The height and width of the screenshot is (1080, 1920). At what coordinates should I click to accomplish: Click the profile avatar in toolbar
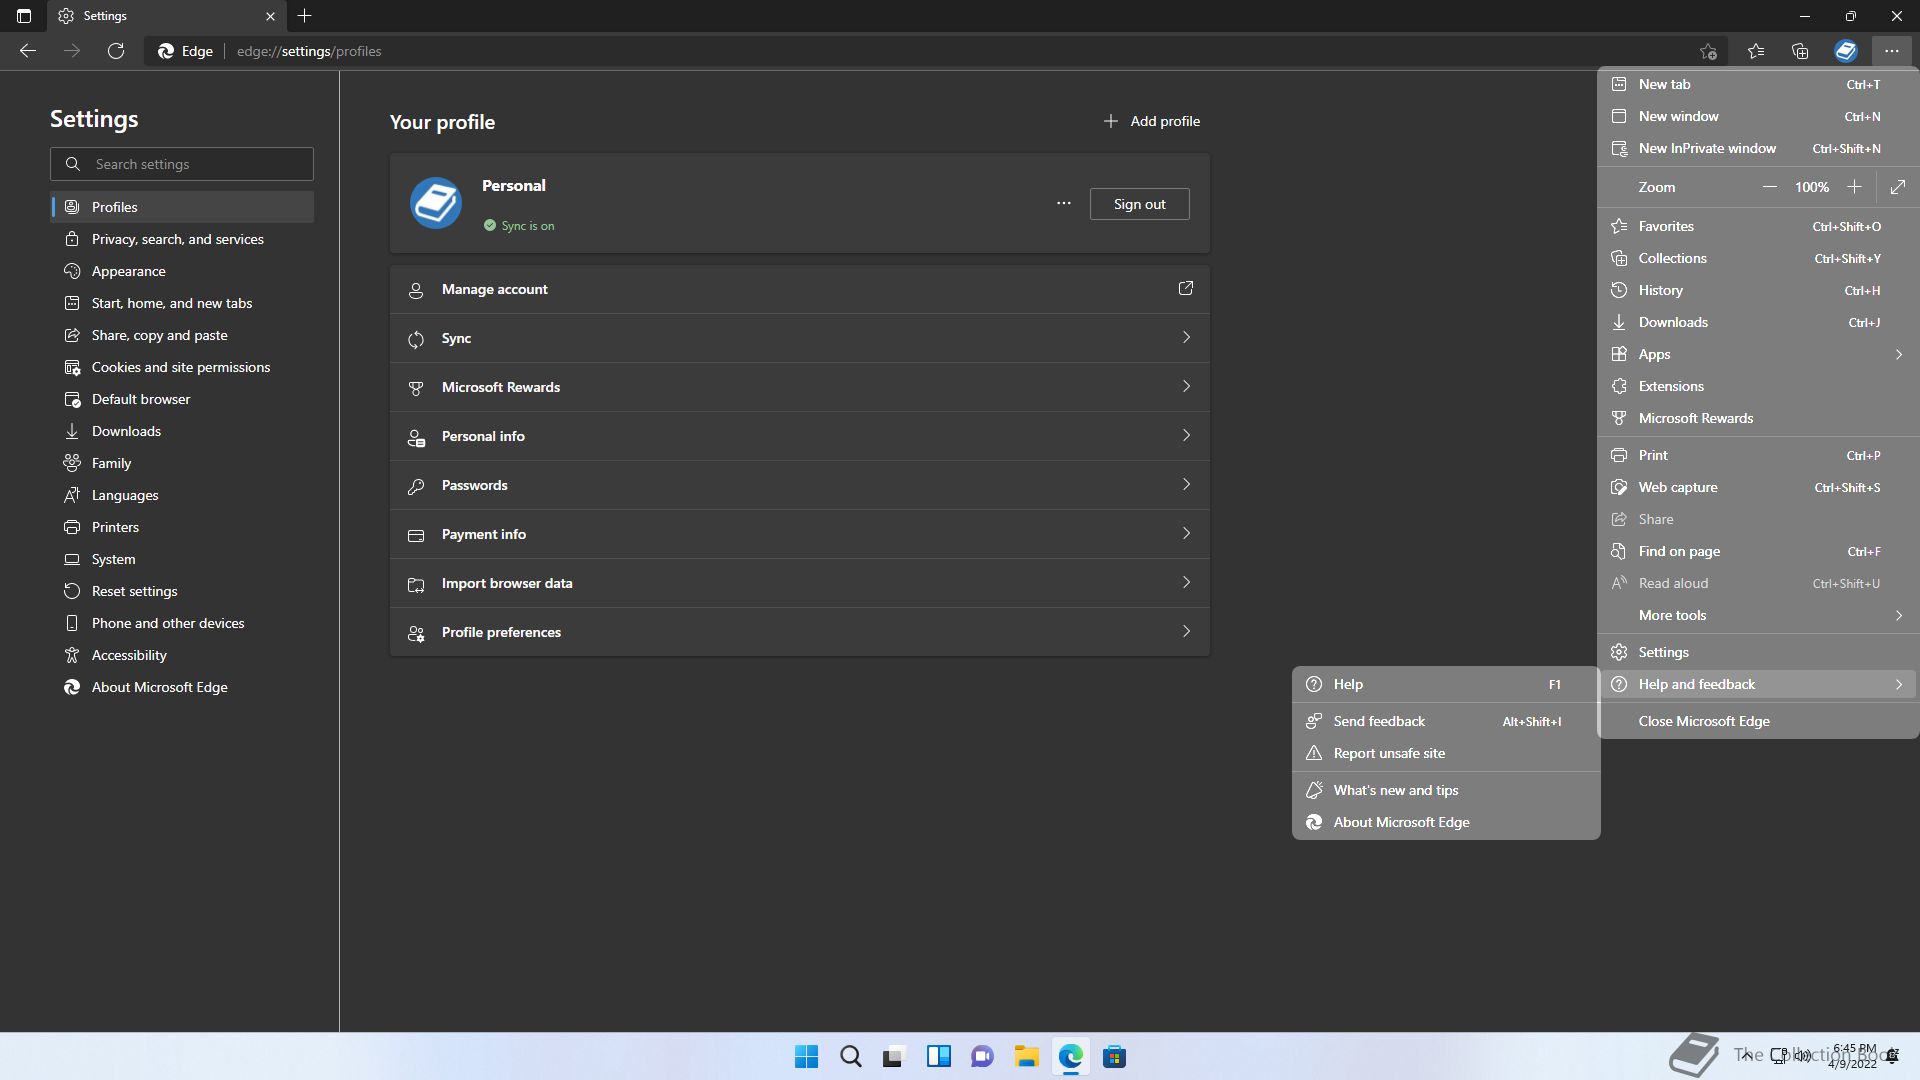click(x=1846, y=51)
